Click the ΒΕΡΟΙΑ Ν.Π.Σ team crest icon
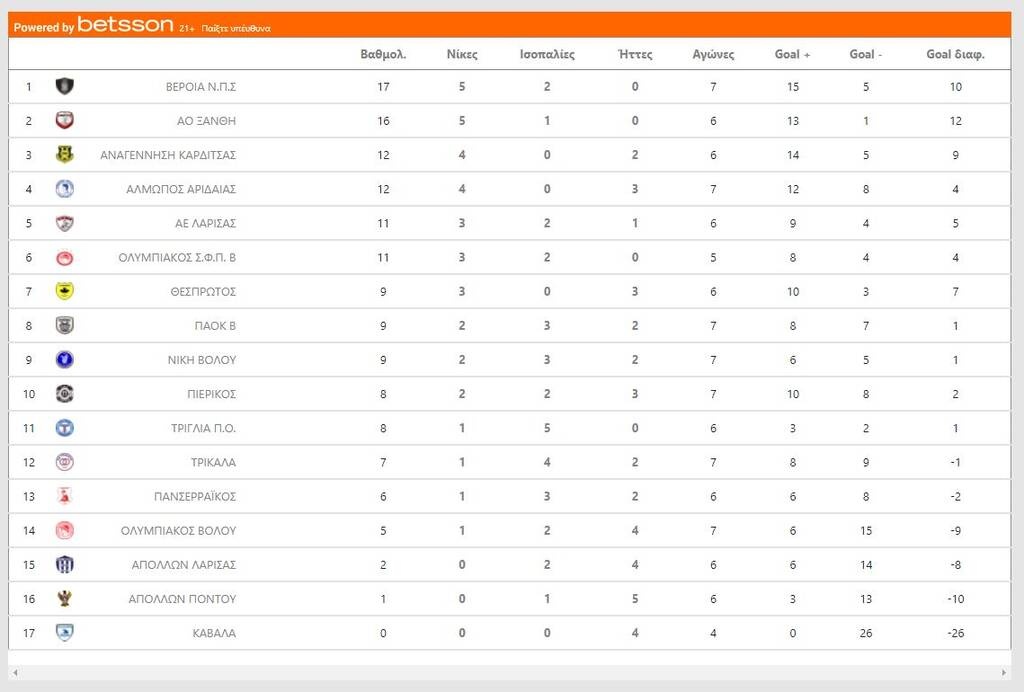The height and width of the screenshot is (692, 1024). click(x=65, y=87)
